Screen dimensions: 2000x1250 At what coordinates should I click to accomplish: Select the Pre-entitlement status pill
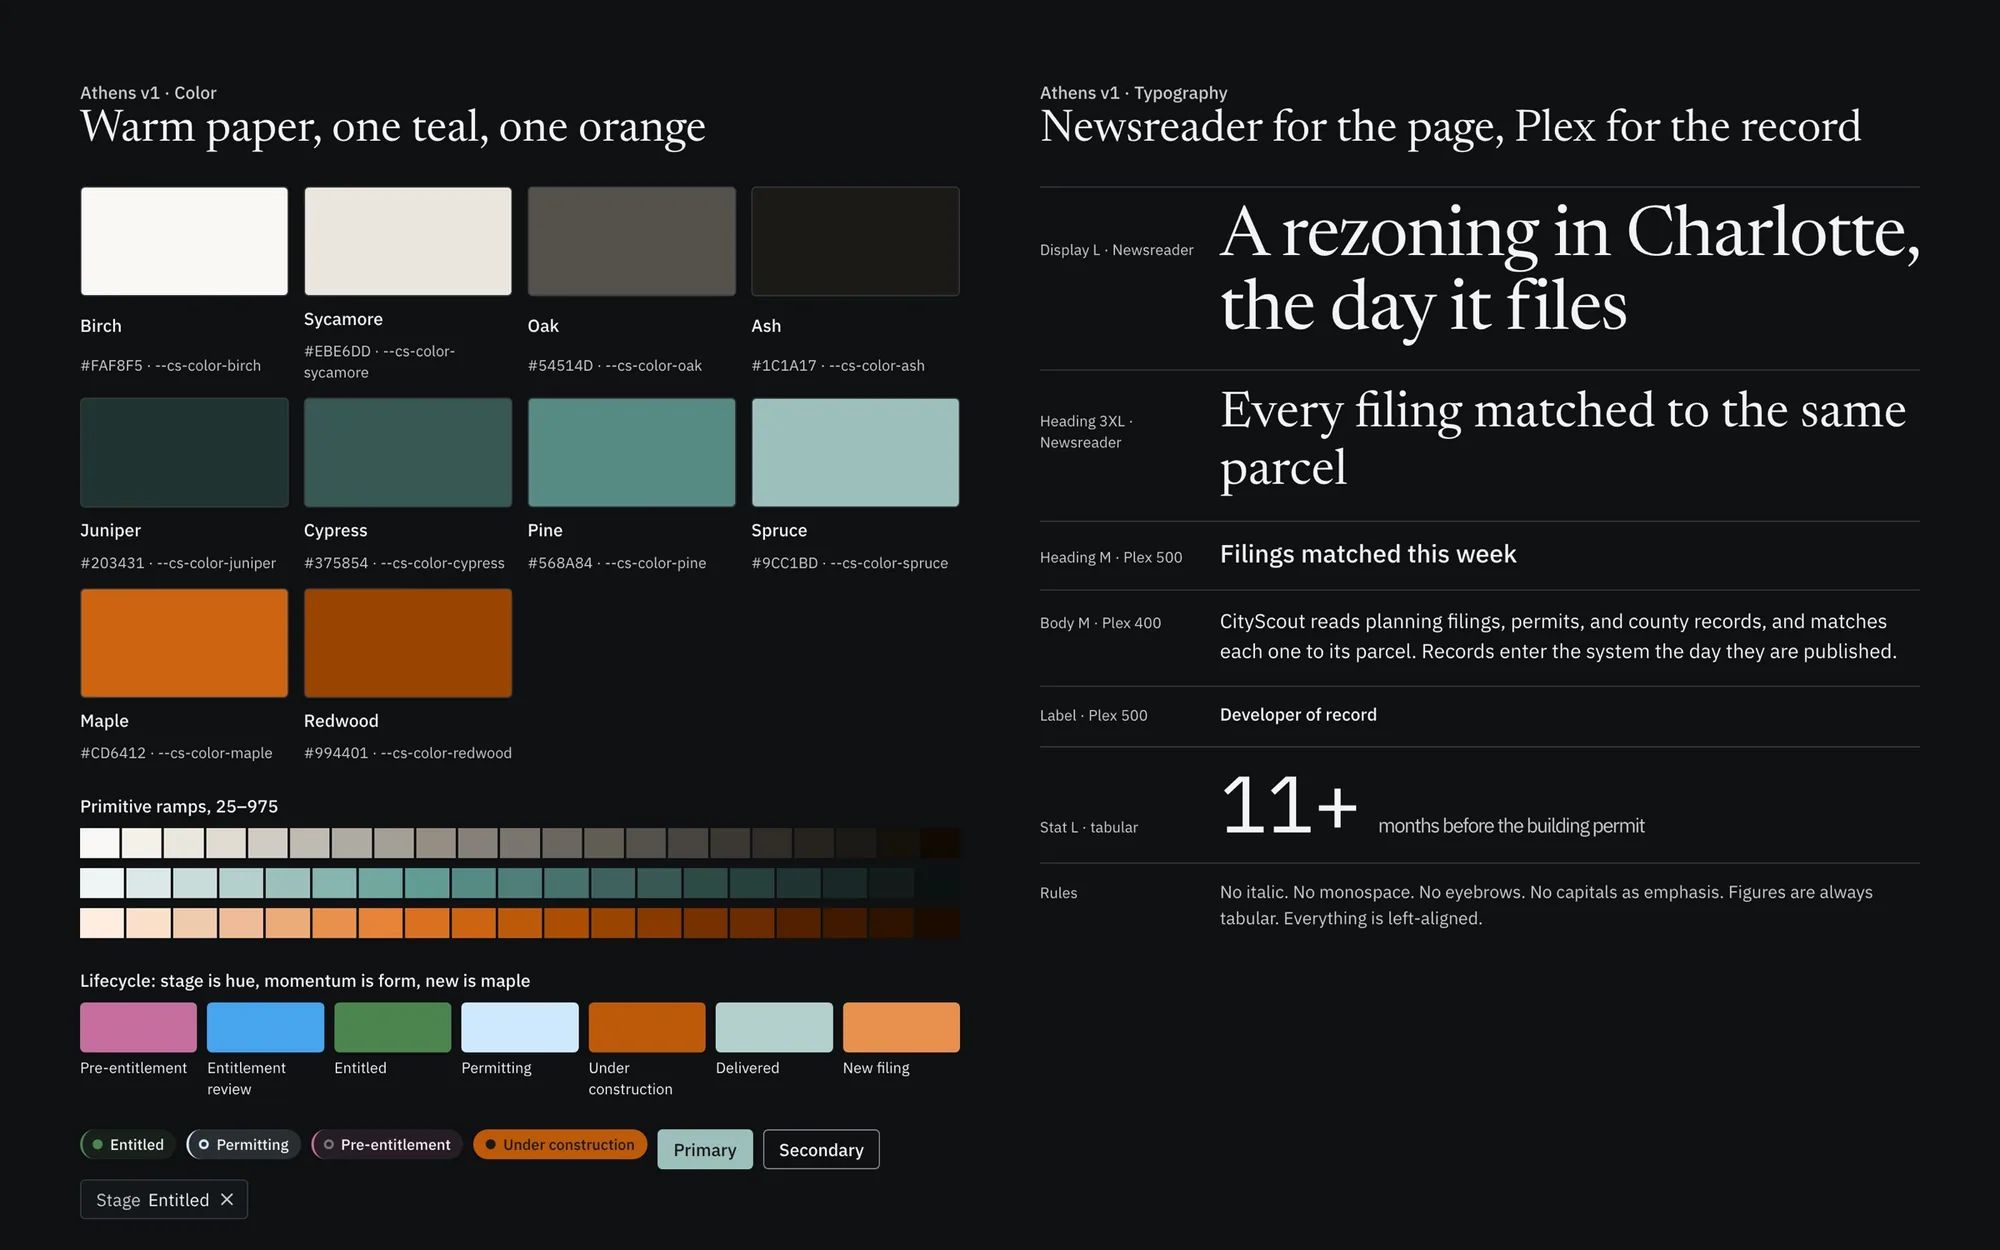387,1144
